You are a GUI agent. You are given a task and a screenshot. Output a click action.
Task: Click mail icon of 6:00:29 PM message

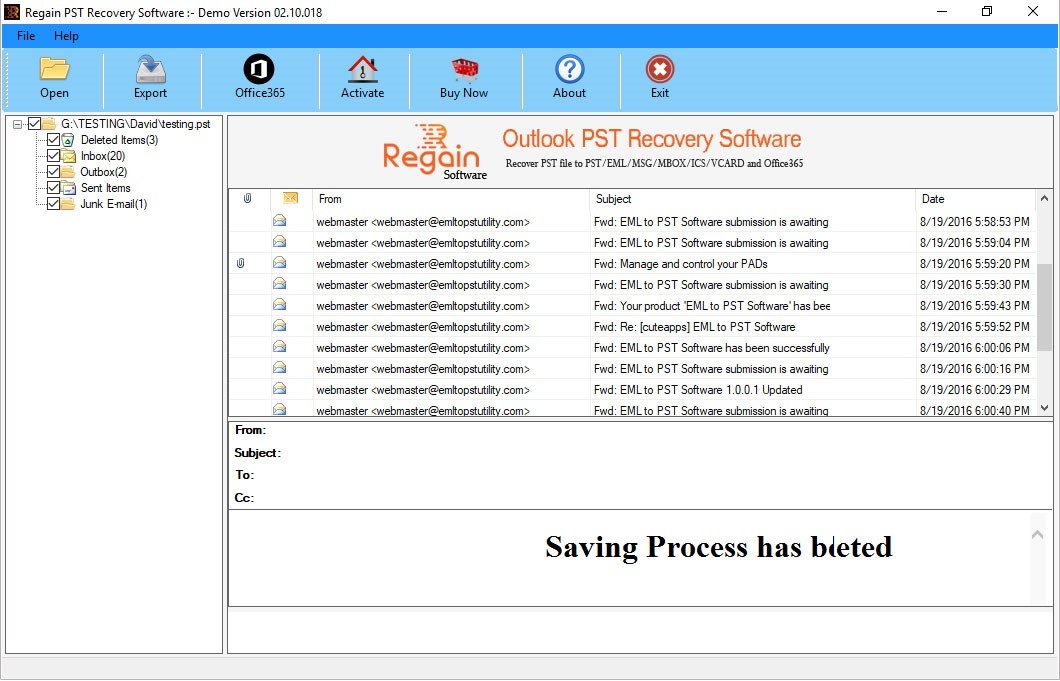click(279, 388)
